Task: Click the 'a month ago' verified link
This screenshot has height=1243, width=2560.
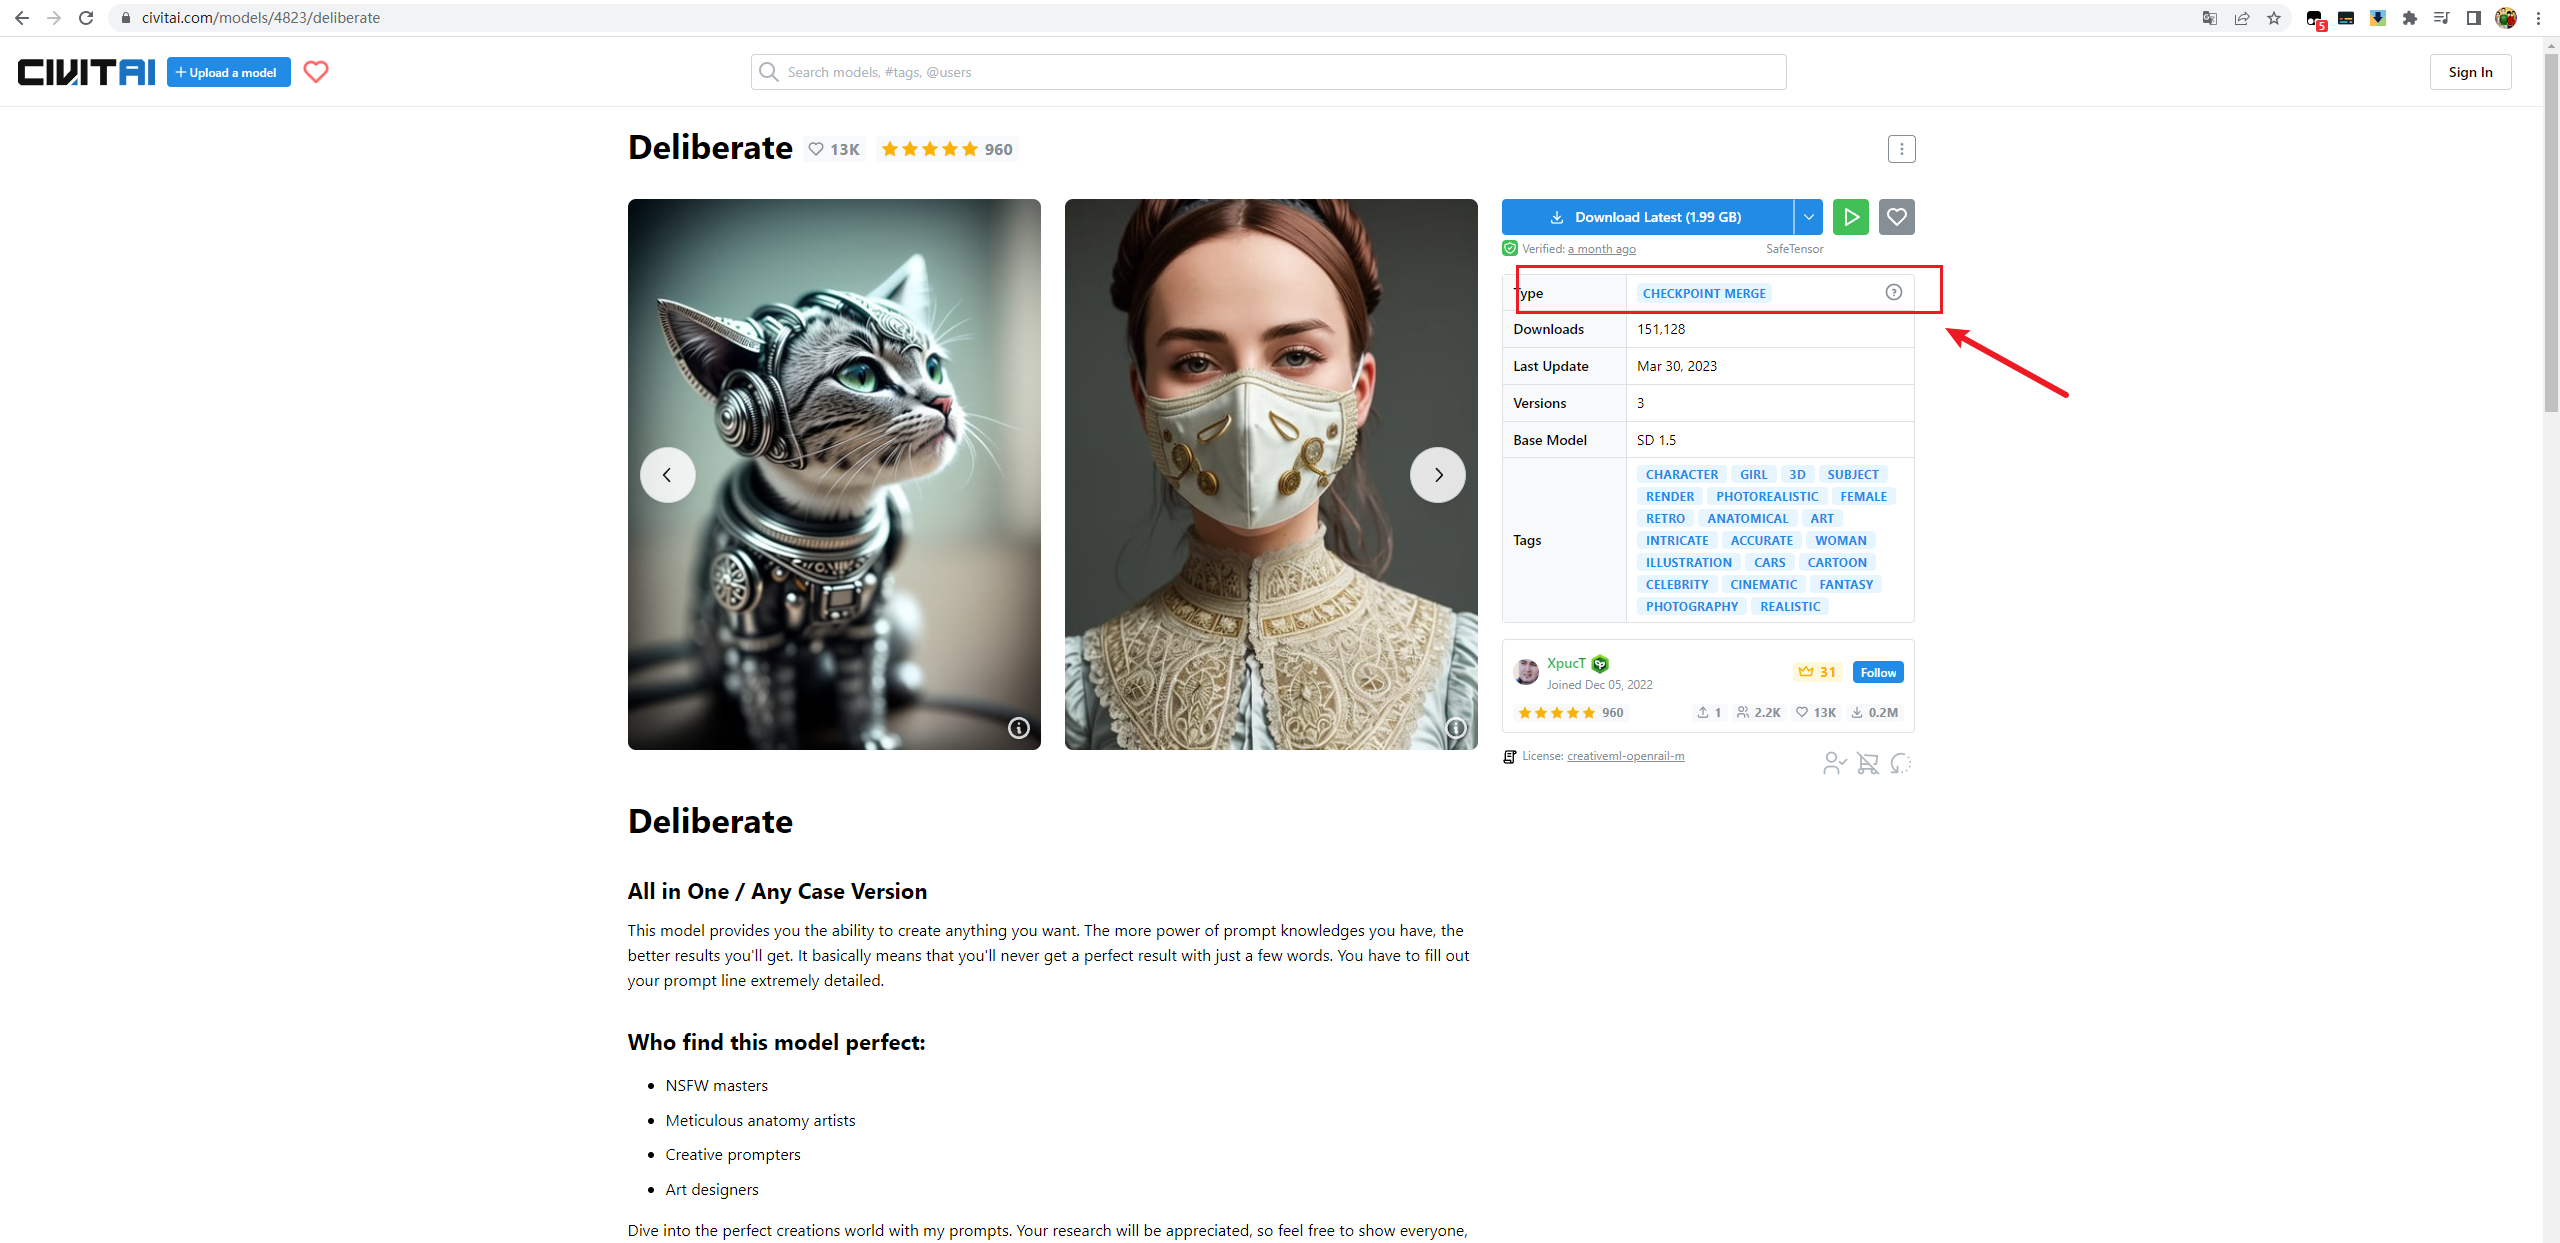Action: tap(1602, 249)
